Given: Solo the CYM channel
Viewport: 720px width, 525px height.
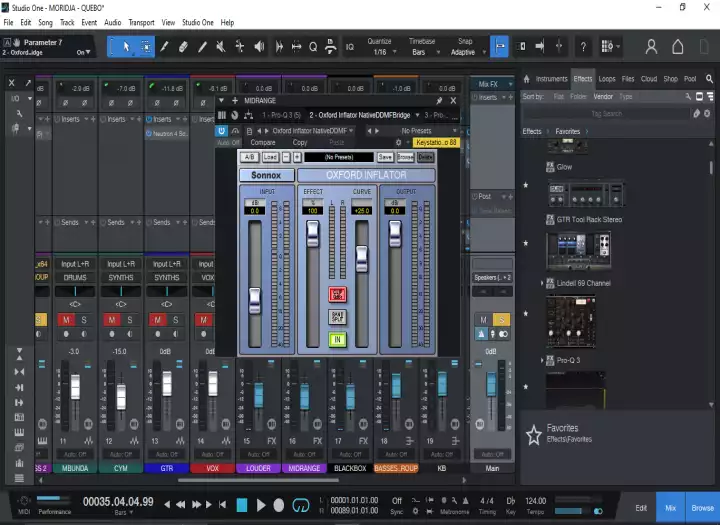Looking at the screenshot, I should tap(130, 320).
